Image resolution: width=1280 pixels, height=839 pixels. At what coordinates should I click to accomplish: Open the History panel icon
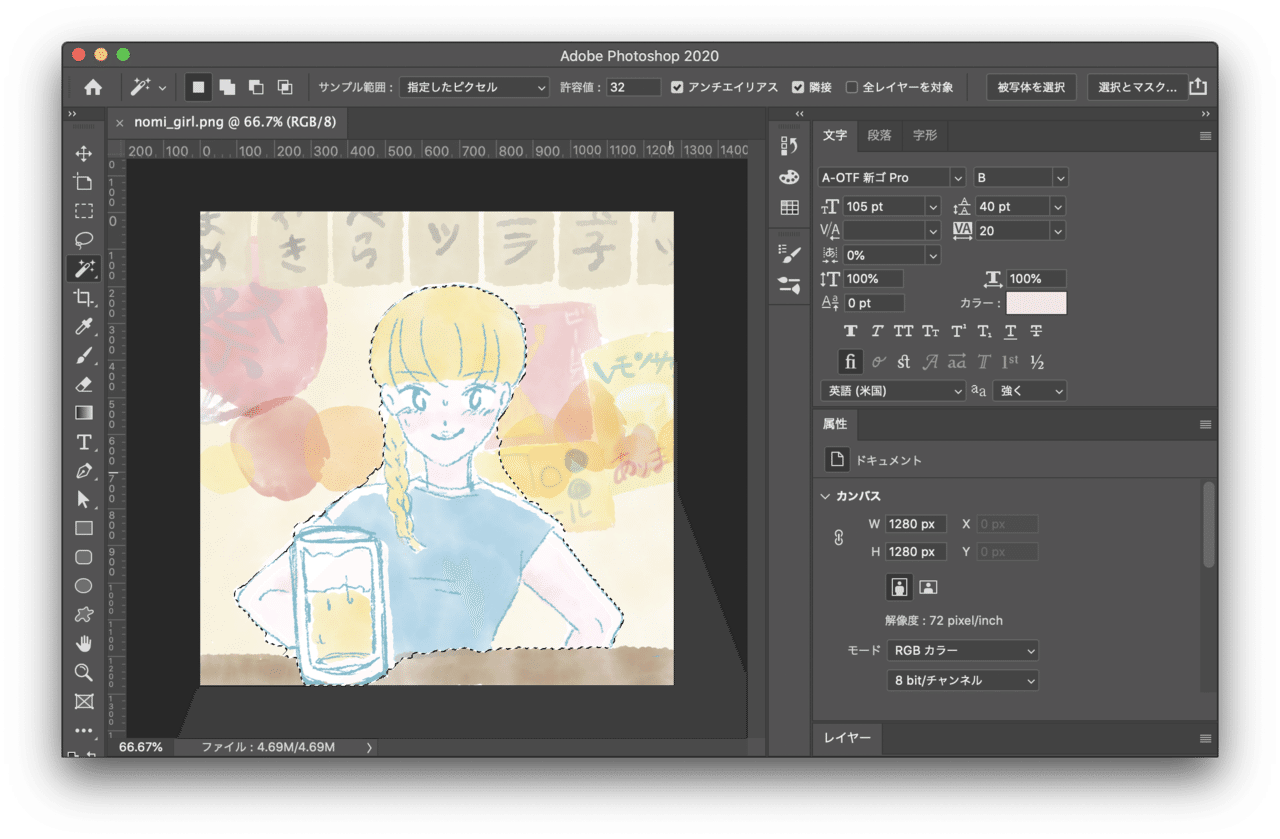coord(789,146)
